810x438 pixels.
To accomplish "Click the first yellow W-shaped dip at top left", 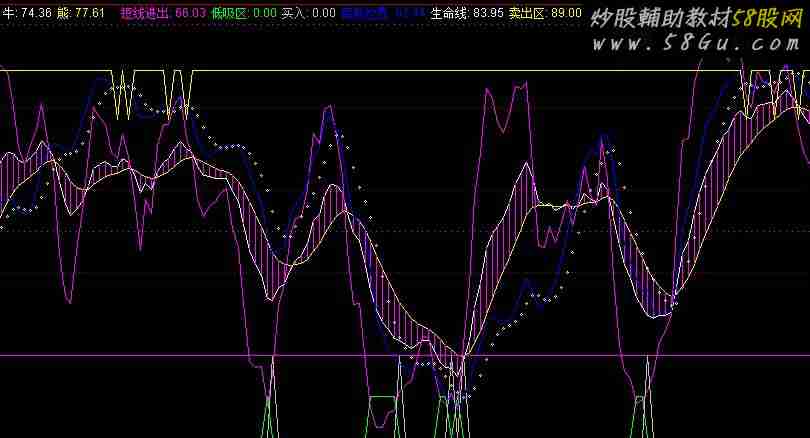I will pos(124,95).
